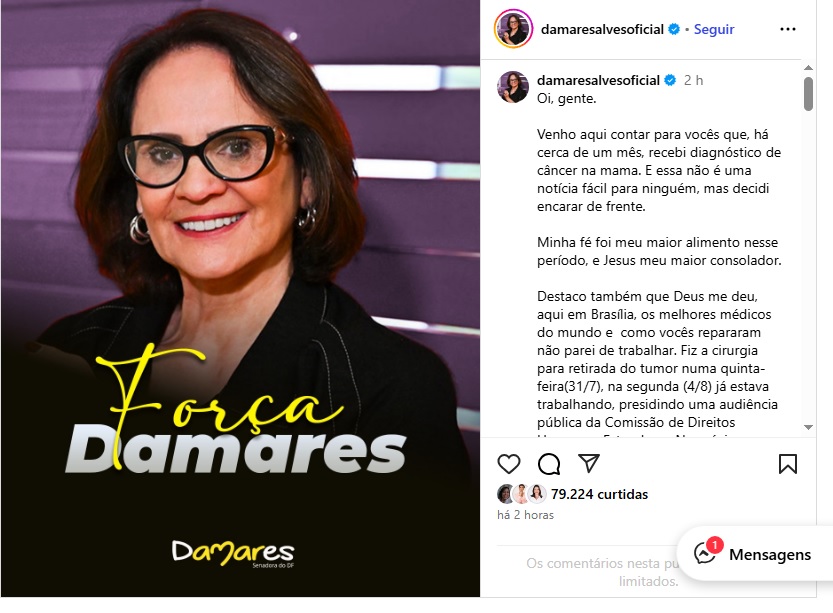
Task: Click the 'há 2 horas' timestamp
Action: [x=525, y=515]
